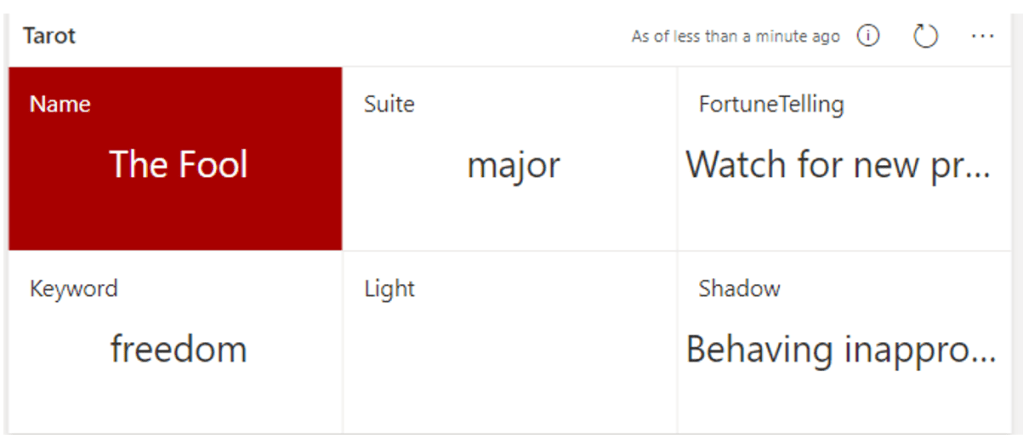
Task: Click the Tarot card title
Action: coord(50,37)
